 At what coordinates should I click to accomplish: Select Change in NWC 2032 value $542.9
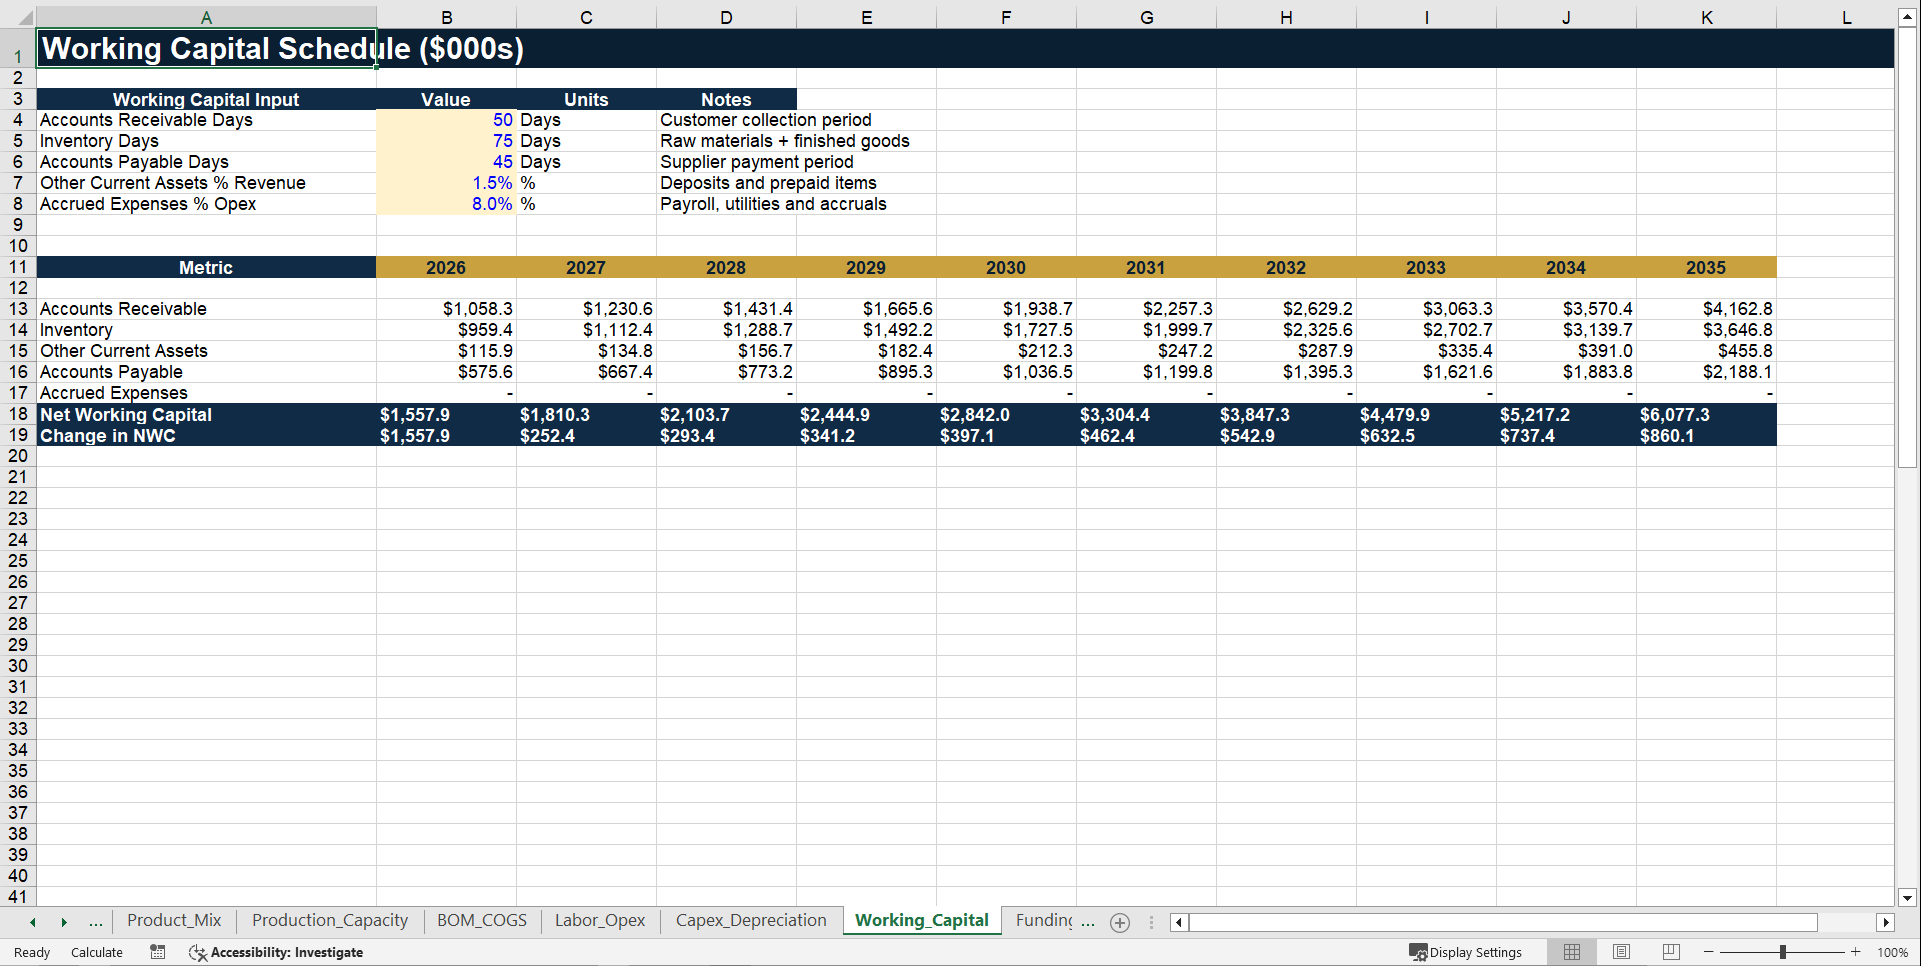[x=1286, y=436]
